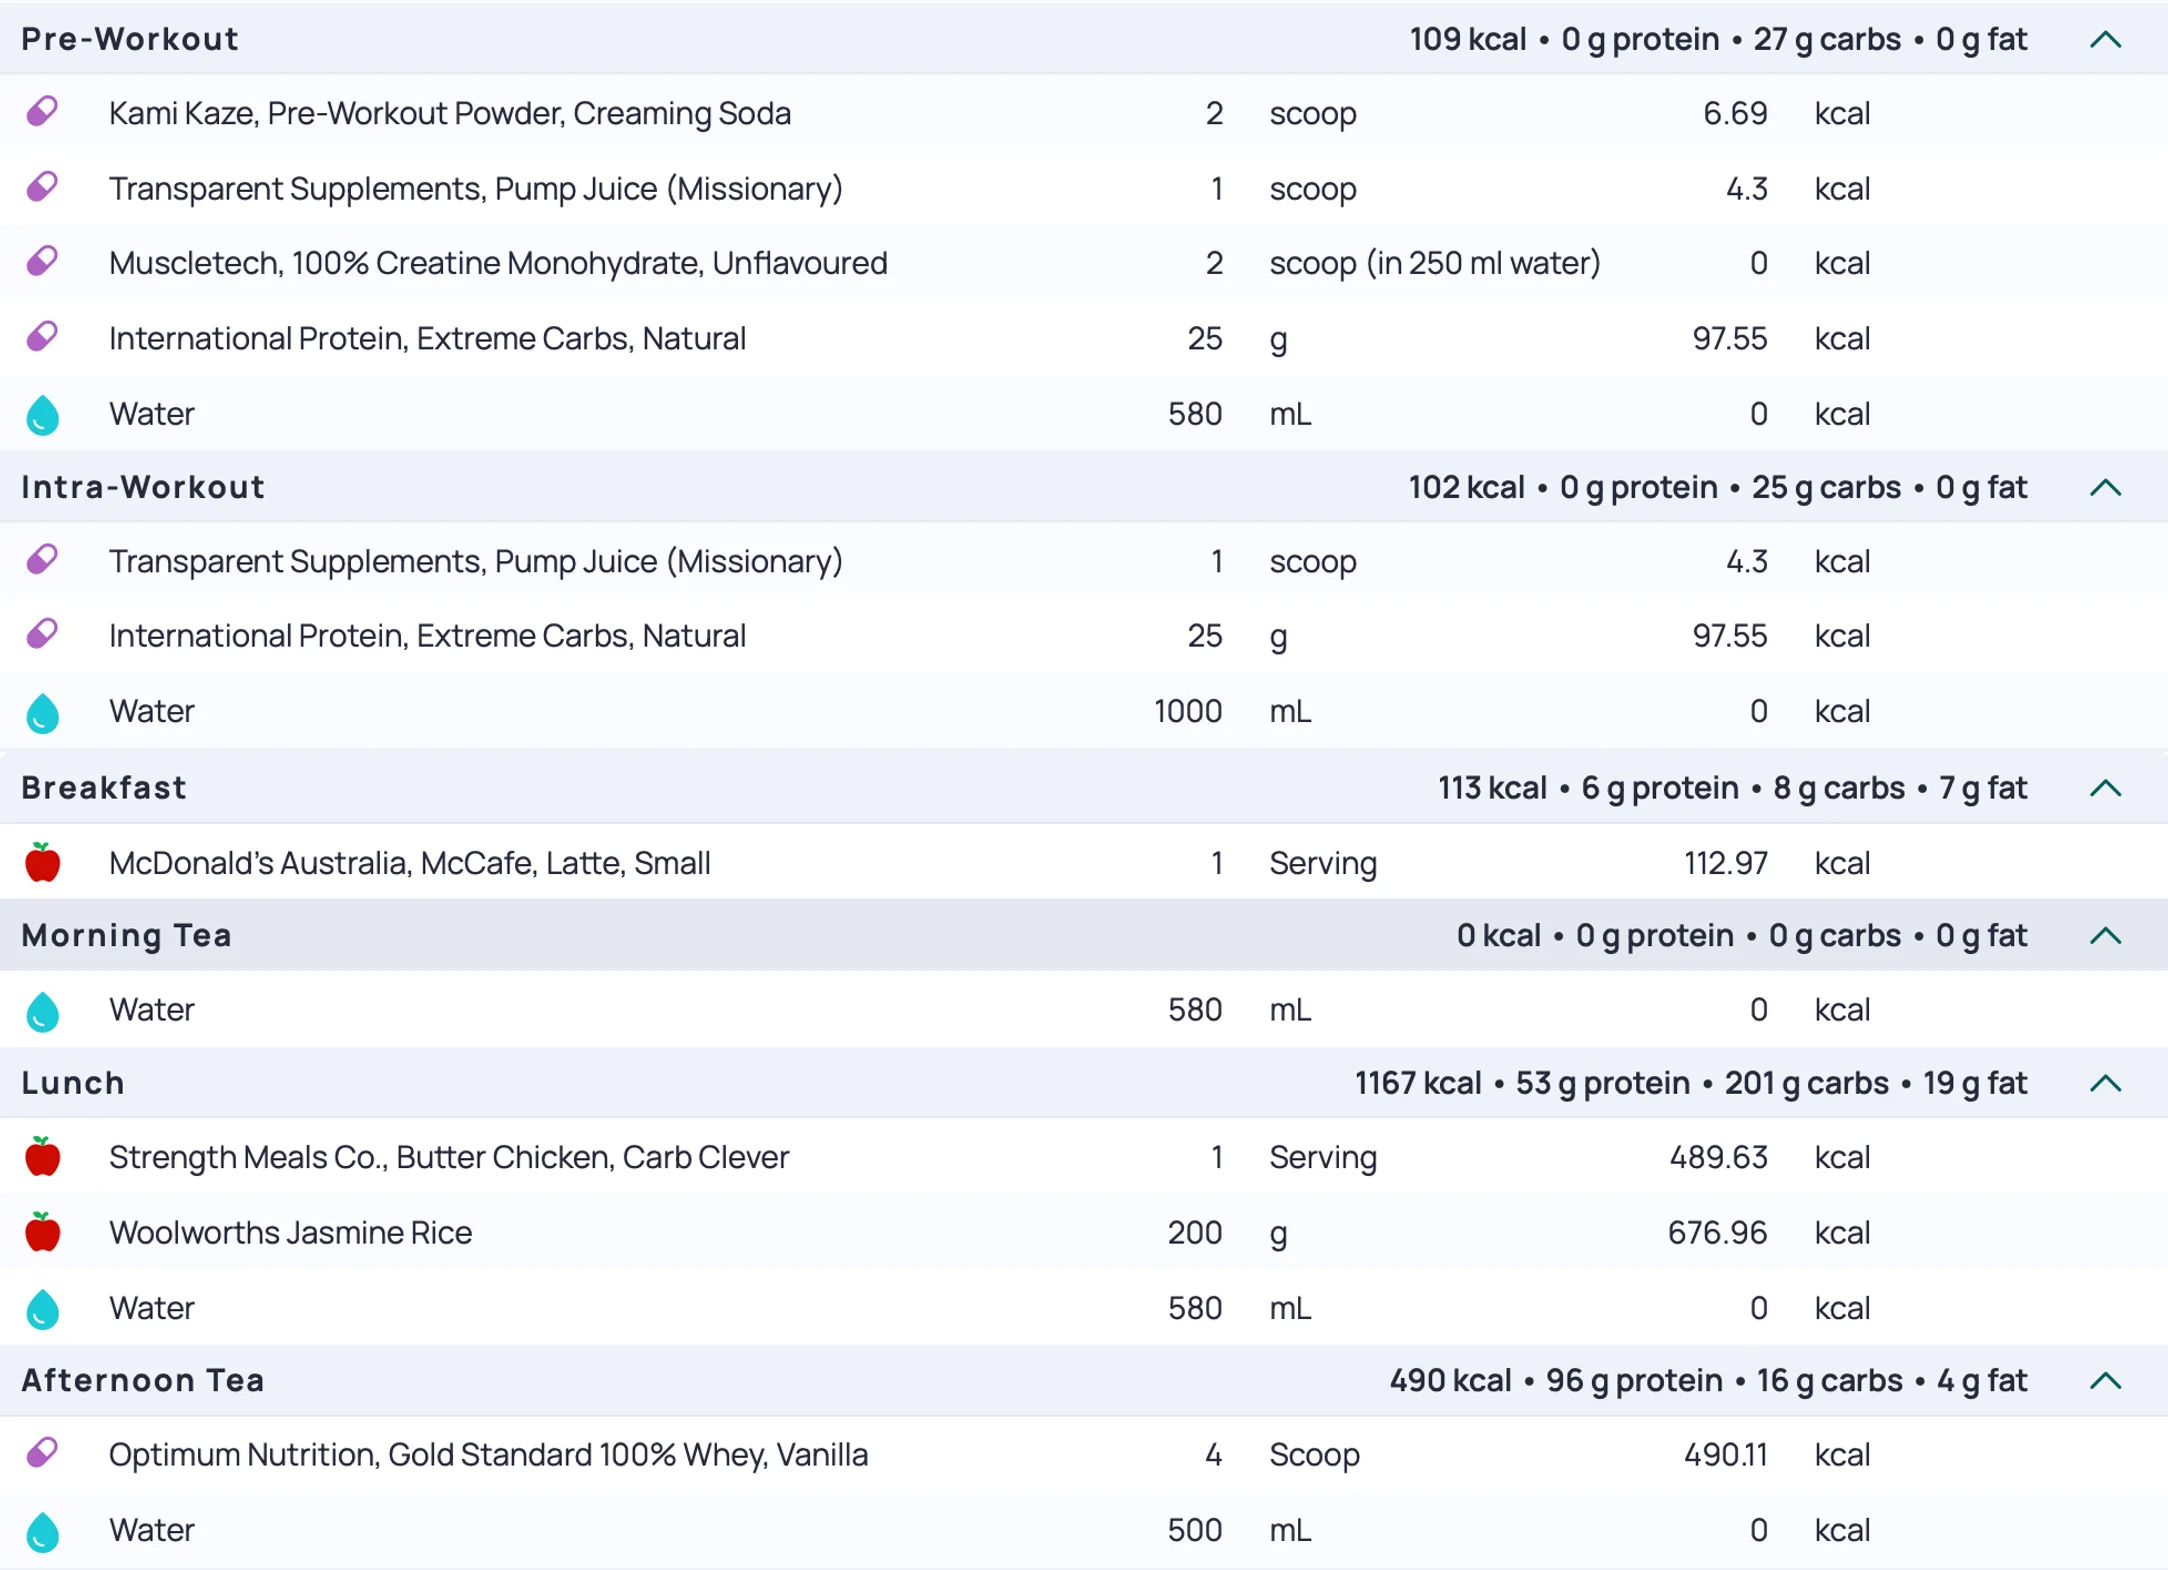Image resolution: width=2168 pixels, height=1570 pixels.
Task: Click the water drop icon in Morning Tea
Action: [42, 1010]
